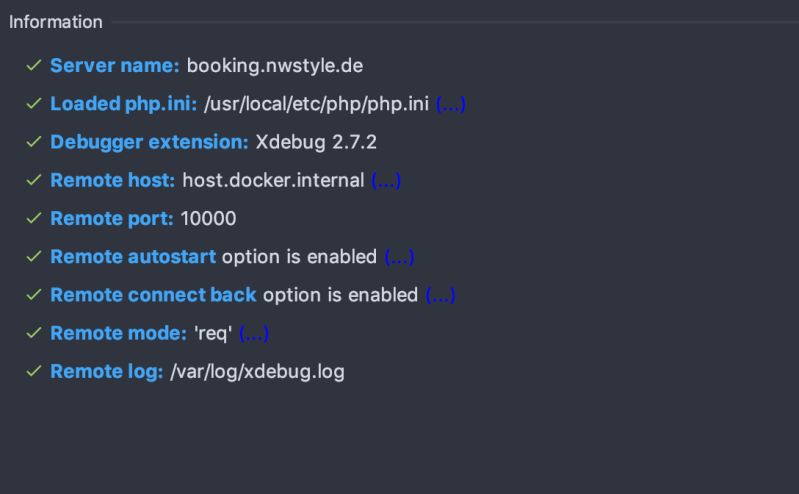Click the Remote log checkmark icon
This screenshot has height=494, width=799.
tap(34, 371)
